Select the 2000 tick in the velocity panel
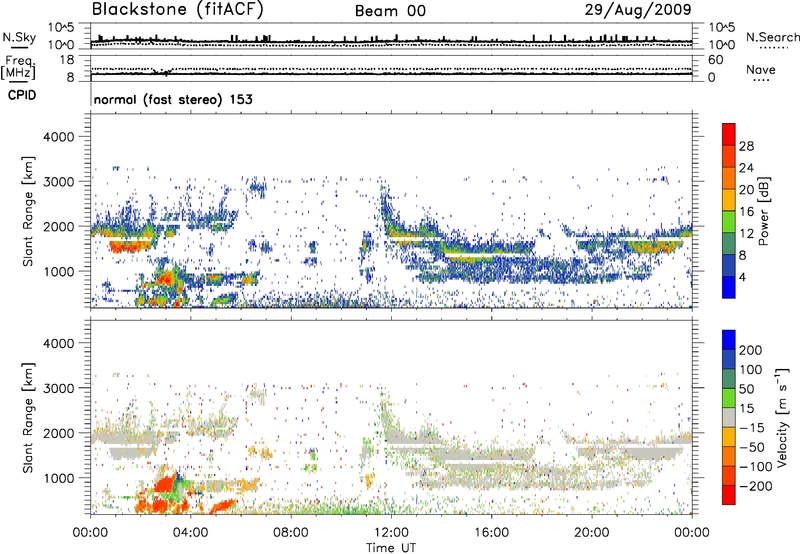800x554 pixels. point(59,433)
